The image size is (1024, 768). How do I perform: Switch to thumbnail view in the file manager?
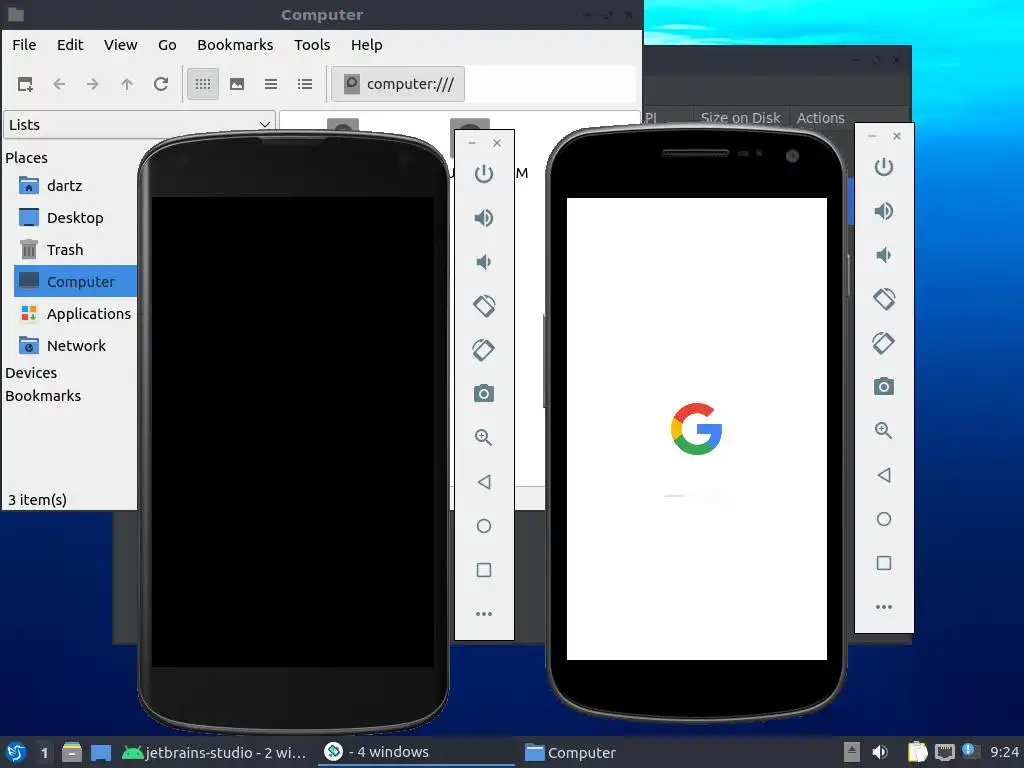(x=237, y=84)
